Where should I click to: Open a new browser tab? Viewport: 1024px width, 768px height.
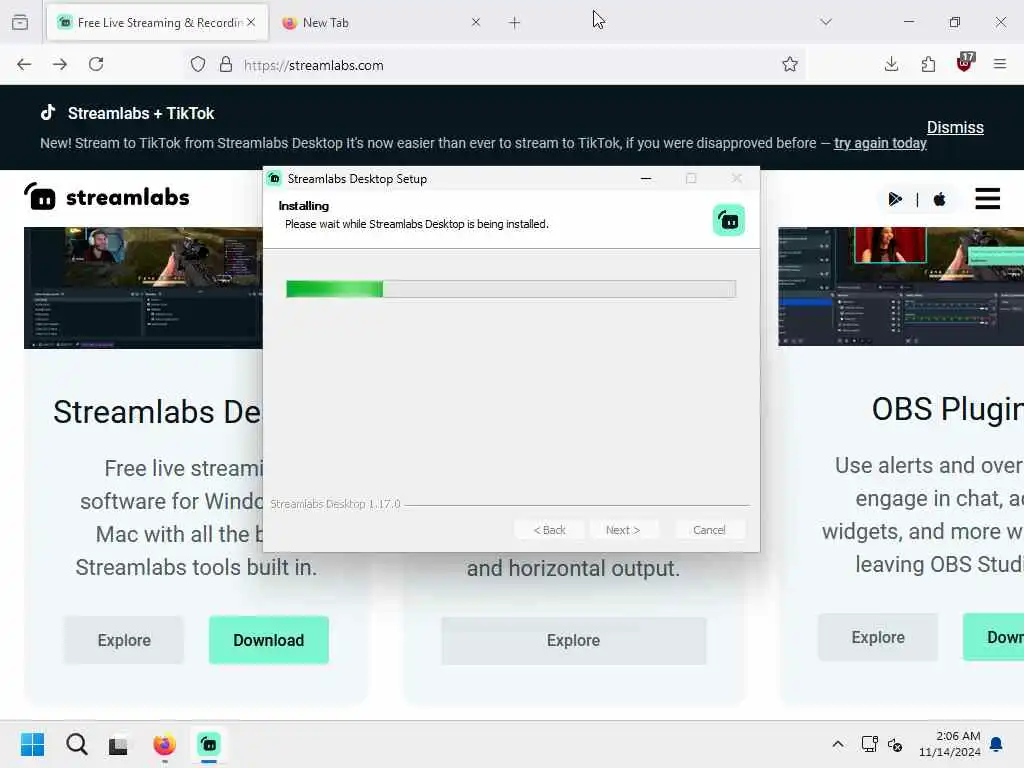pyautogui.click(x=515, y=23)
